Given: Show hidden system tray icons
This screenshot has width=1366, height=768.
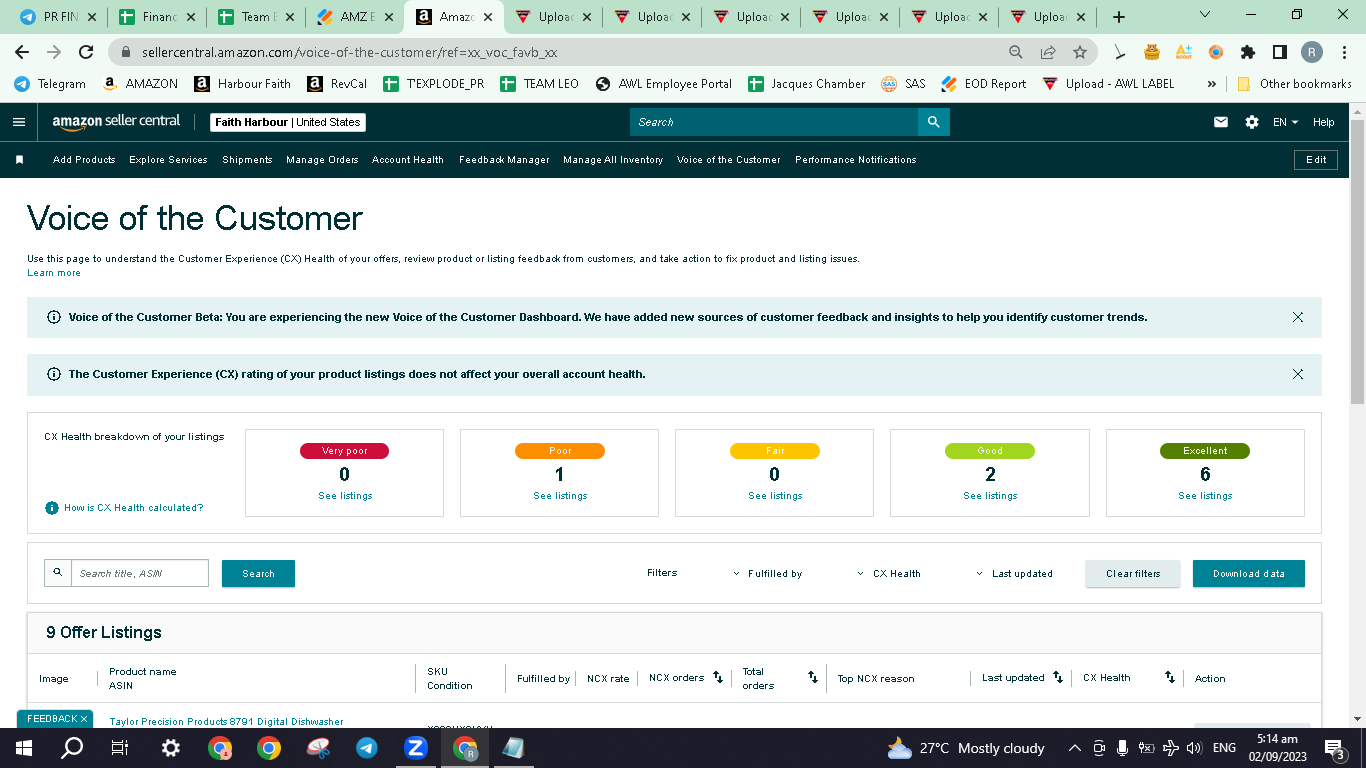Looking at the screenshot, I should click(1075, 748).
